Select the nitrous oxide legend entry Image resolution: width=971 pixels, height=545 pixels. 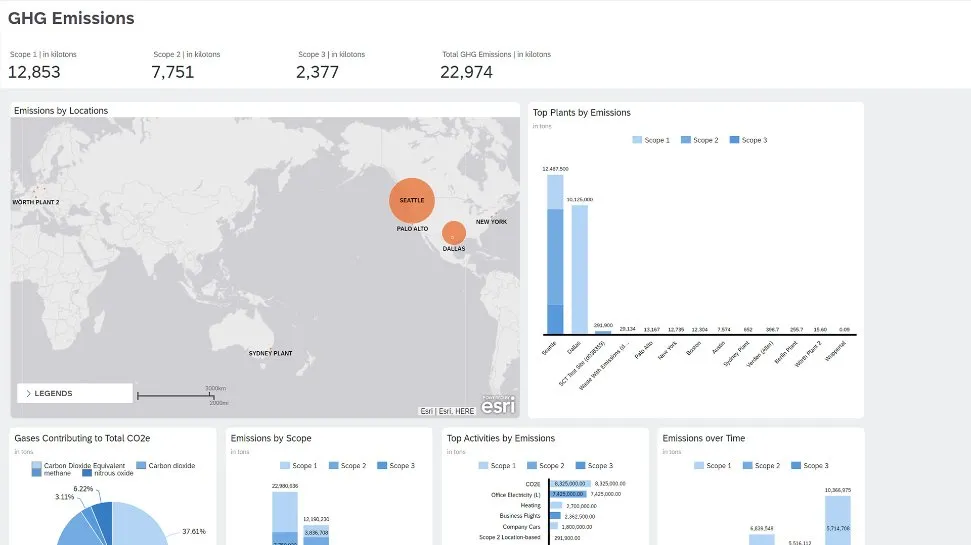tap(110, 474)
